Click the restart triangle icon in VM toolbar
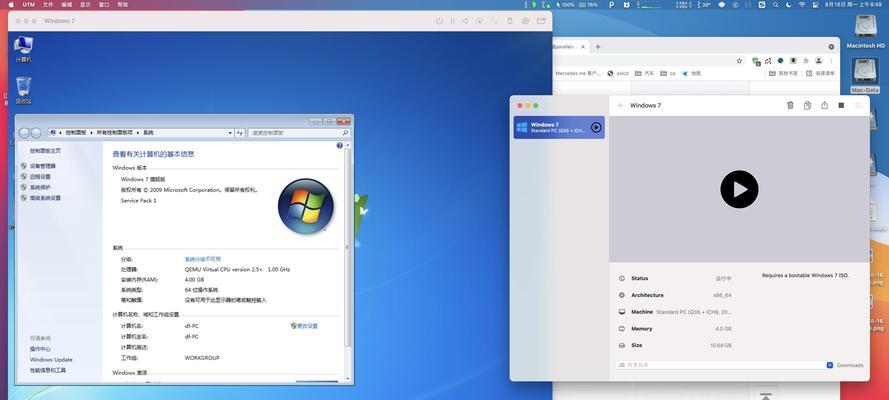Viewport: 889px width, 400px height. [465, 21]
